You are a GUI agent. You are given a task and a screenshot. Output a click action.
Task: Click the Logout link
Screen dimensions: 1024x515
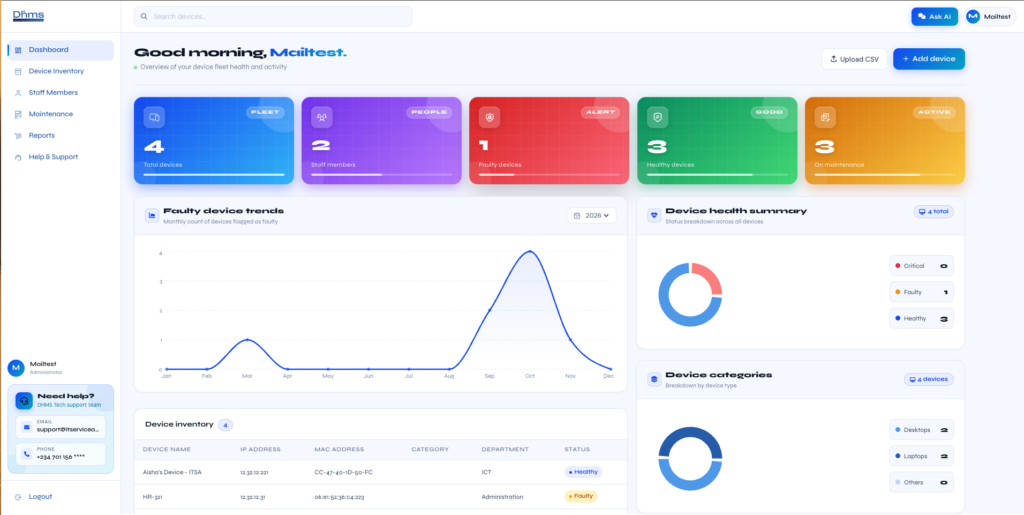coord(40,497)
